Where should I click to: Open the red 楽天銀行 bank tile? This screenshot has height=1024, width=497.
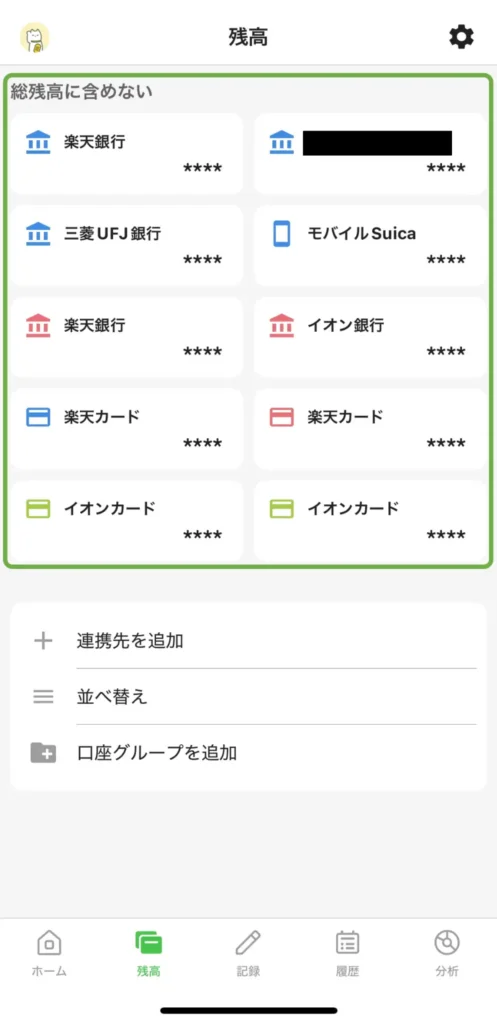127,337
